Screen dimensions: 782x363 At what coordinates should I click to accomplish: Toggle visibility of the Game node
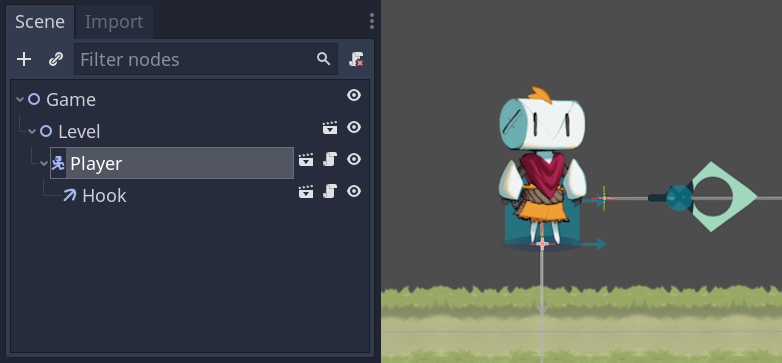(354, 95)
